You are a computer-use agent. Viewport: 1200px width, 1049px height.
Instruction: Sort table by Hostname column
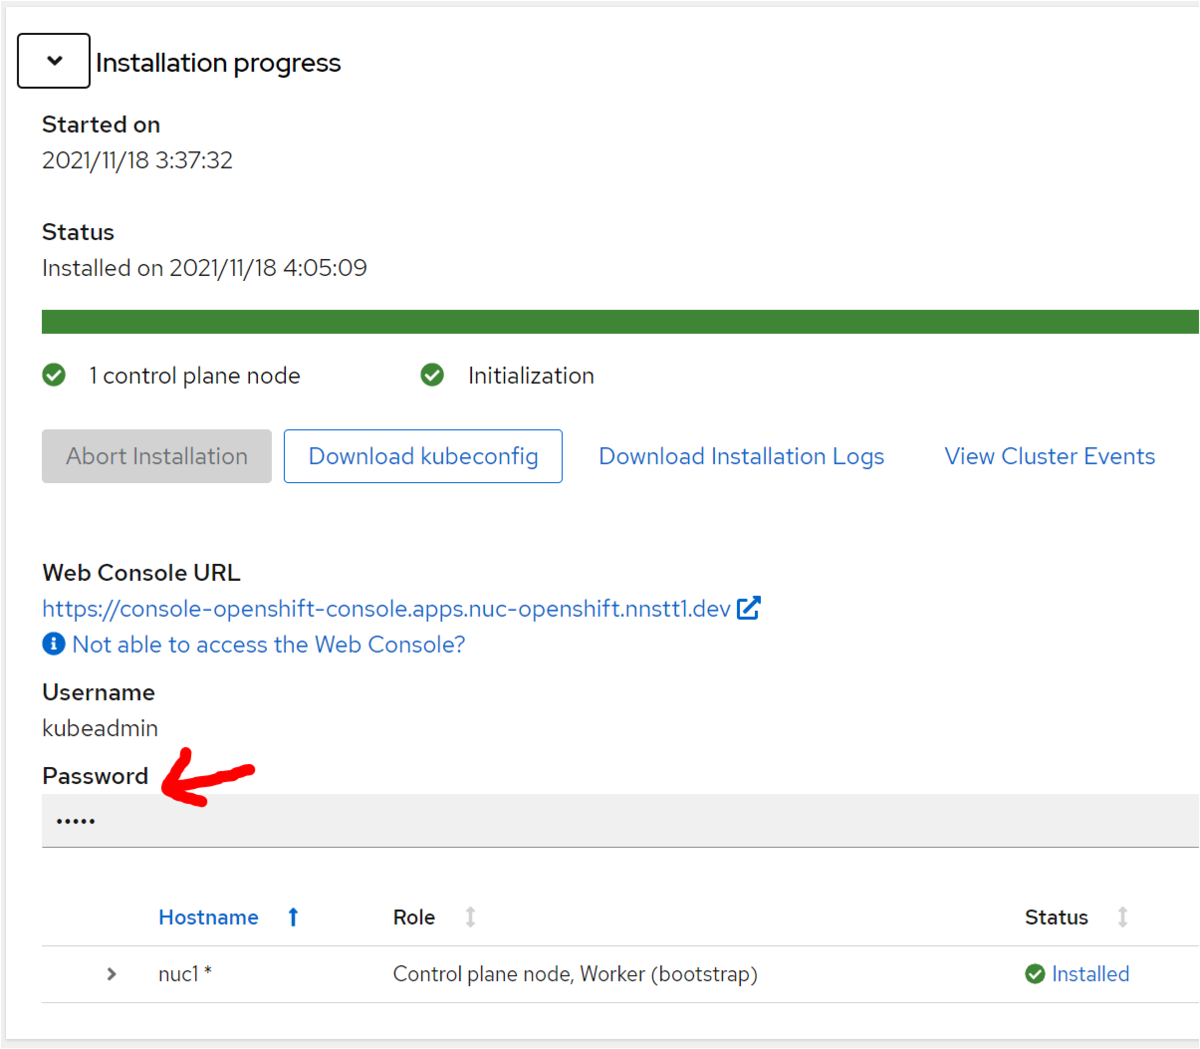(208, 917)
